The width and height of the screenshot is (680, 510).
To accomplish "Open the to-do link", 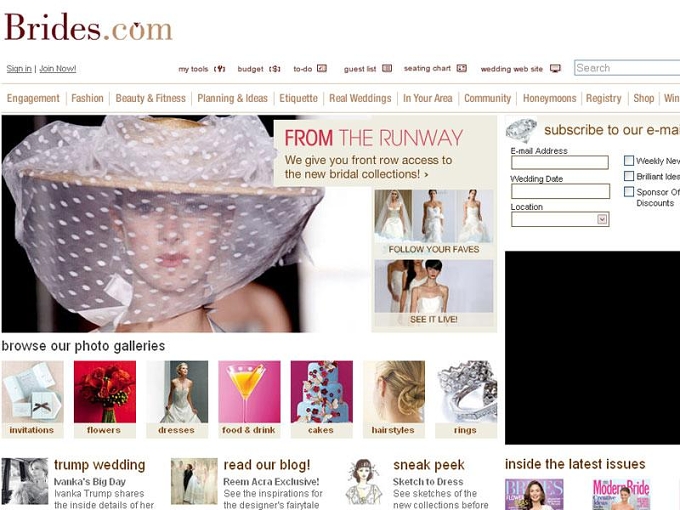I will point(303,69).
